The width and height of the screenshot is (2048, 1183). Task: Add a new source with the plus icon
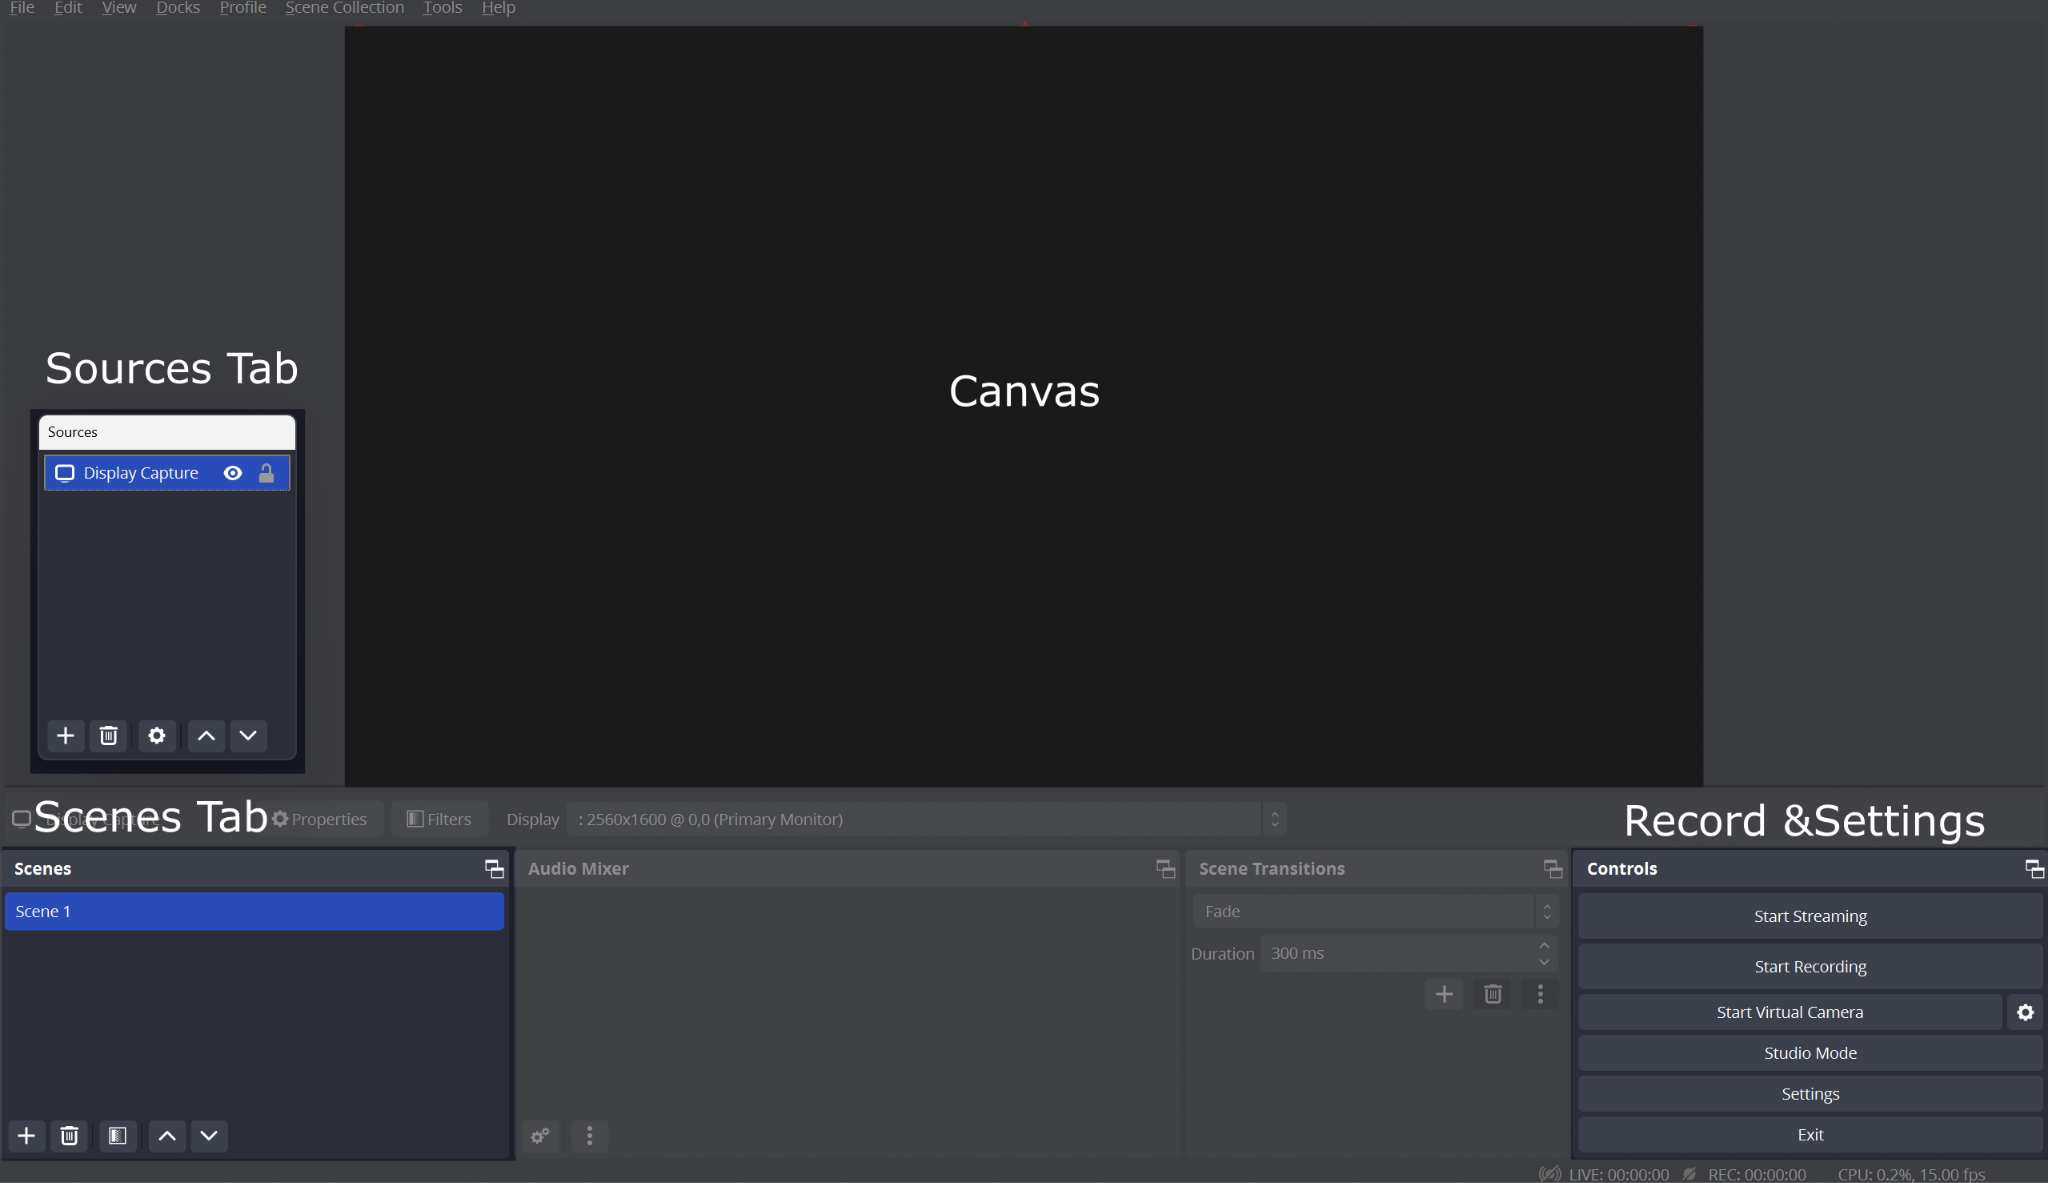(x=65, y=736)
